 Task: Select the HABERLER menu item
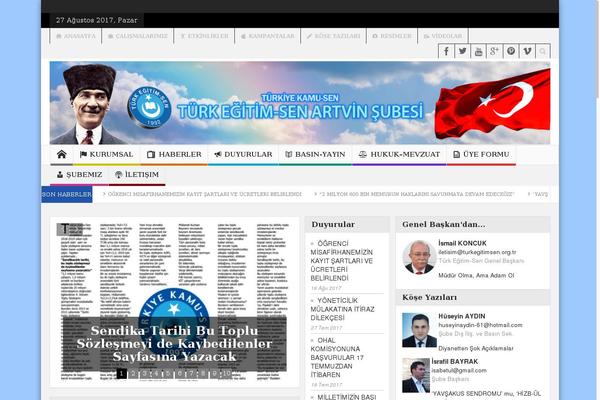click(174, 154)
